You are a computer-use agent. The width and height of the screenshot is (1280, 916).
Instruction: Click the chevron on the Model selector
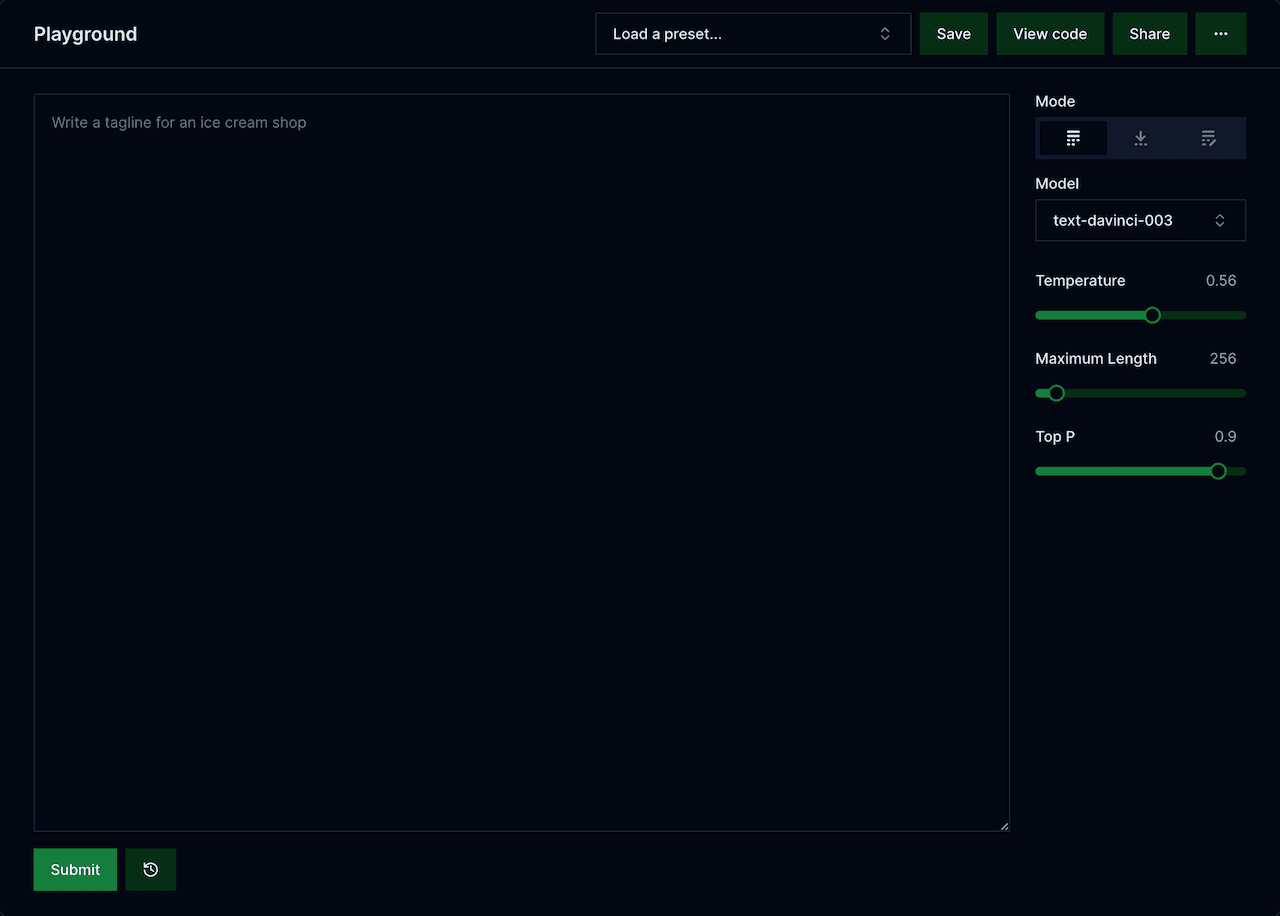1219,220
